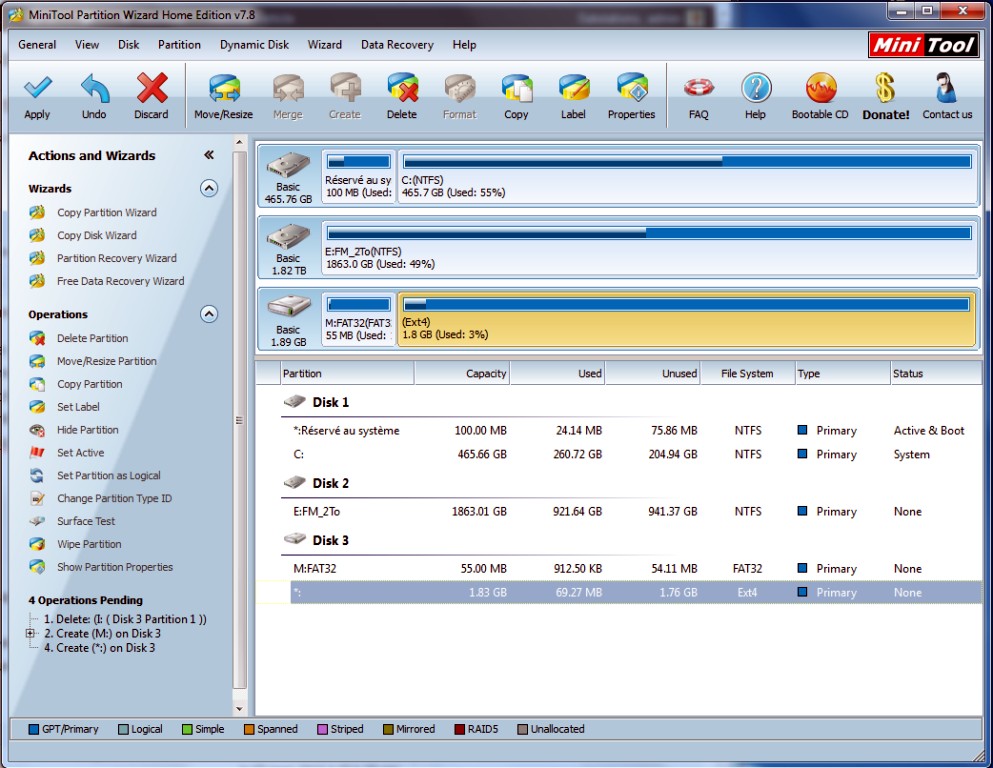Screen dimensions: 993x768
Task: Choose Delete Partition in Operations
Action: [92, 338]
